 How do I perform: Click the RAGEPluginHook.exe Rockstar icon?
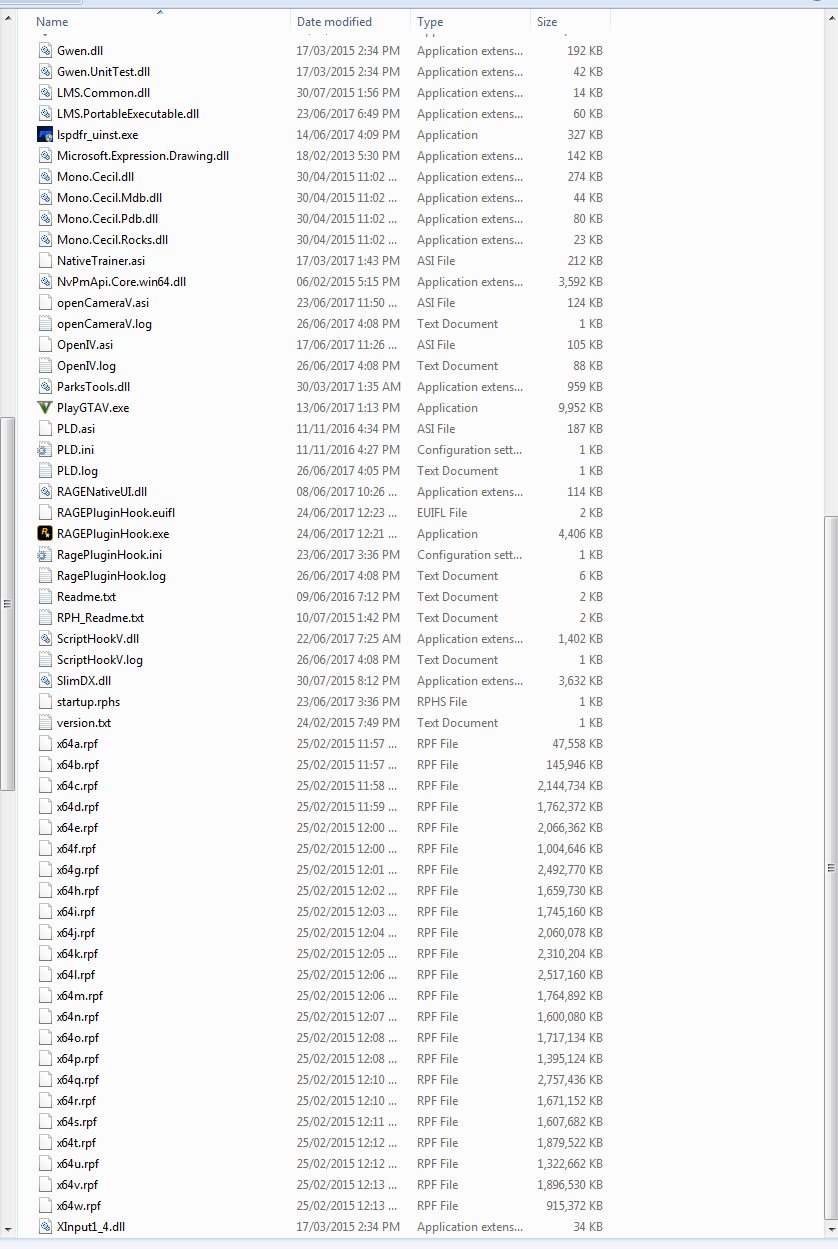pos(44,533)
